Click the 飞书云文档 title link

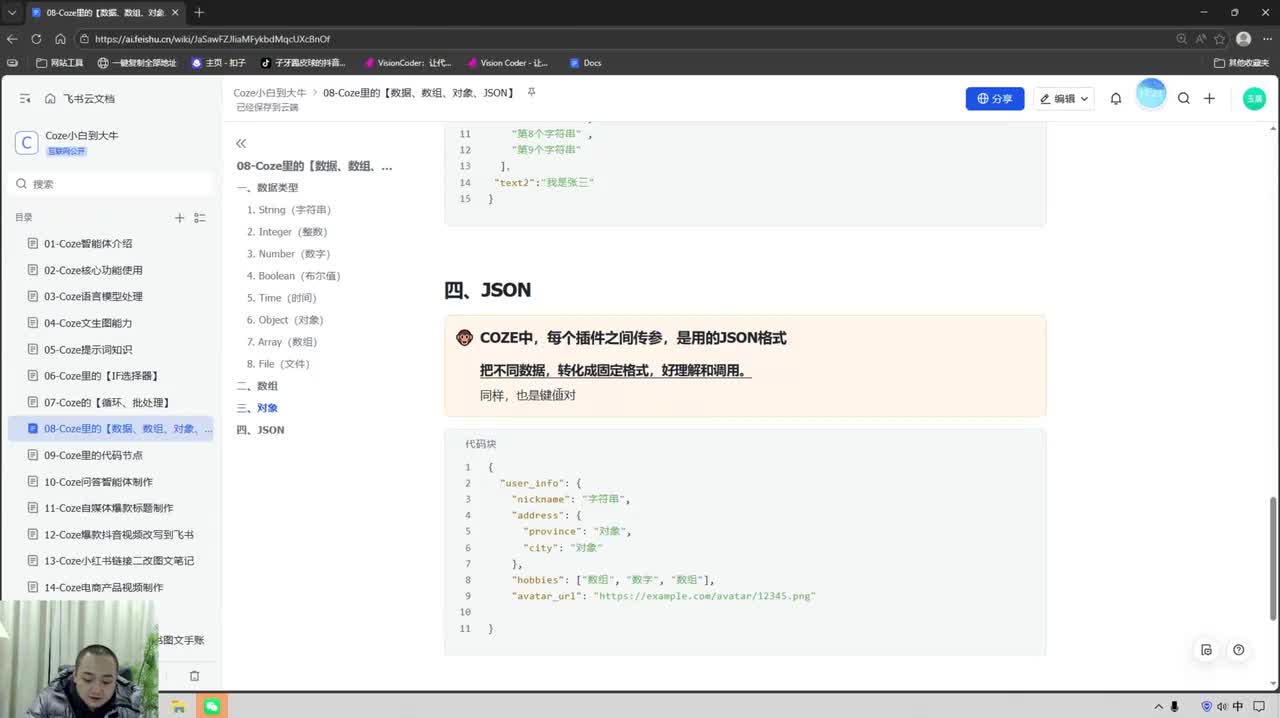click(89, 99)
